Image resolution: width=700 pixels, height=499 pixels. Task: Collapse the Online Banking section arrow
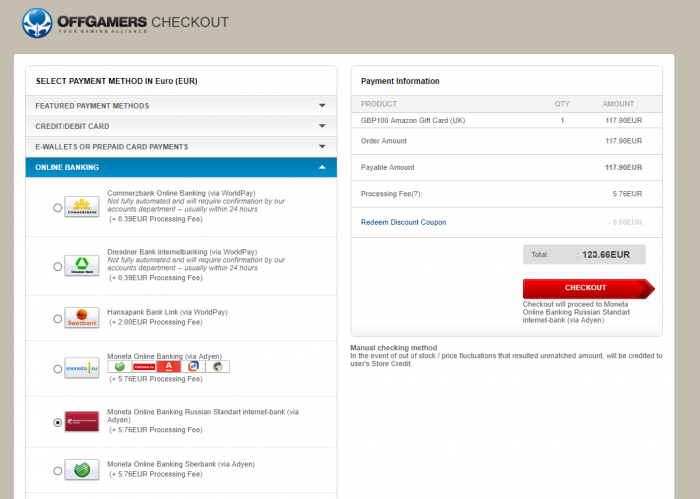pyautogui.click(x=322, y=167)
